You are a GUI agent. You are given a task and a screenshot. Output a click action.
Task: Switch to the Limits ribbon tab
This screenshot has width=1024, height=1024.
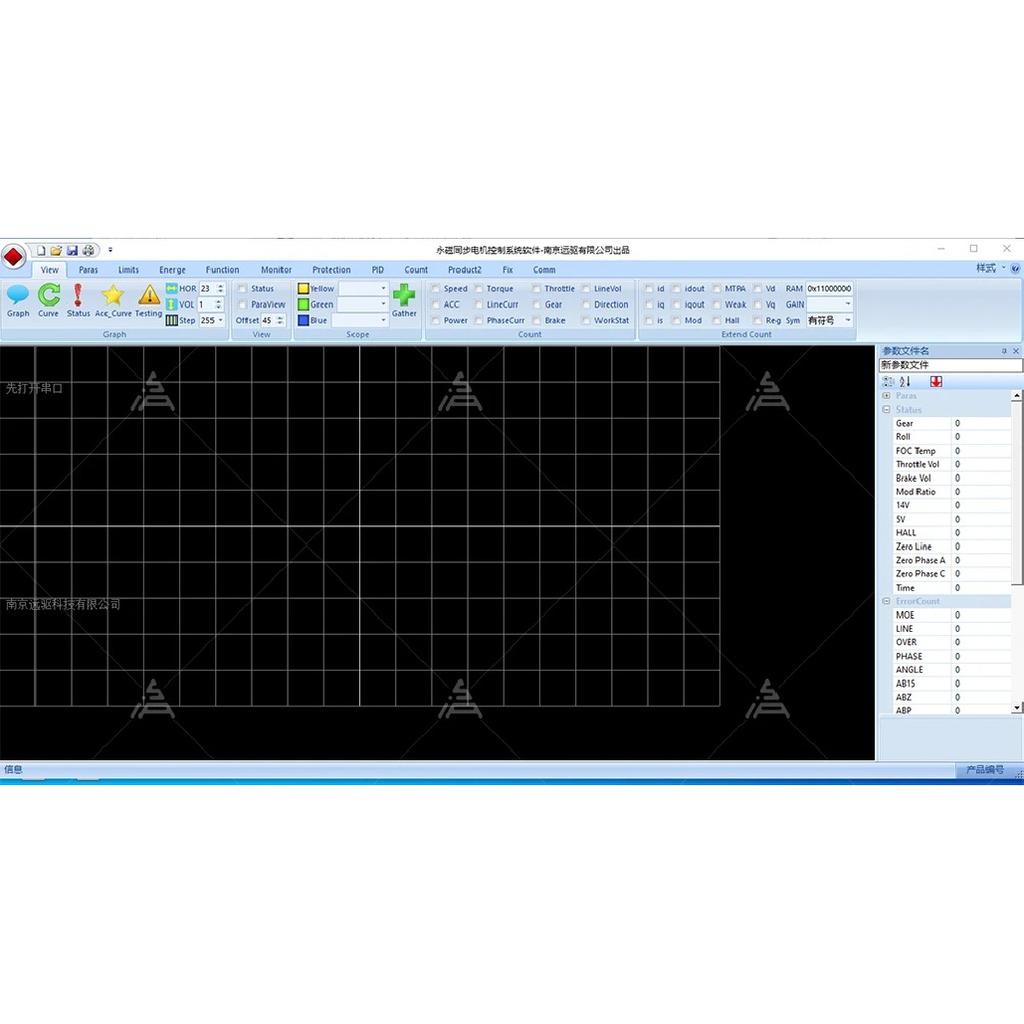click(x=128, y=270)
